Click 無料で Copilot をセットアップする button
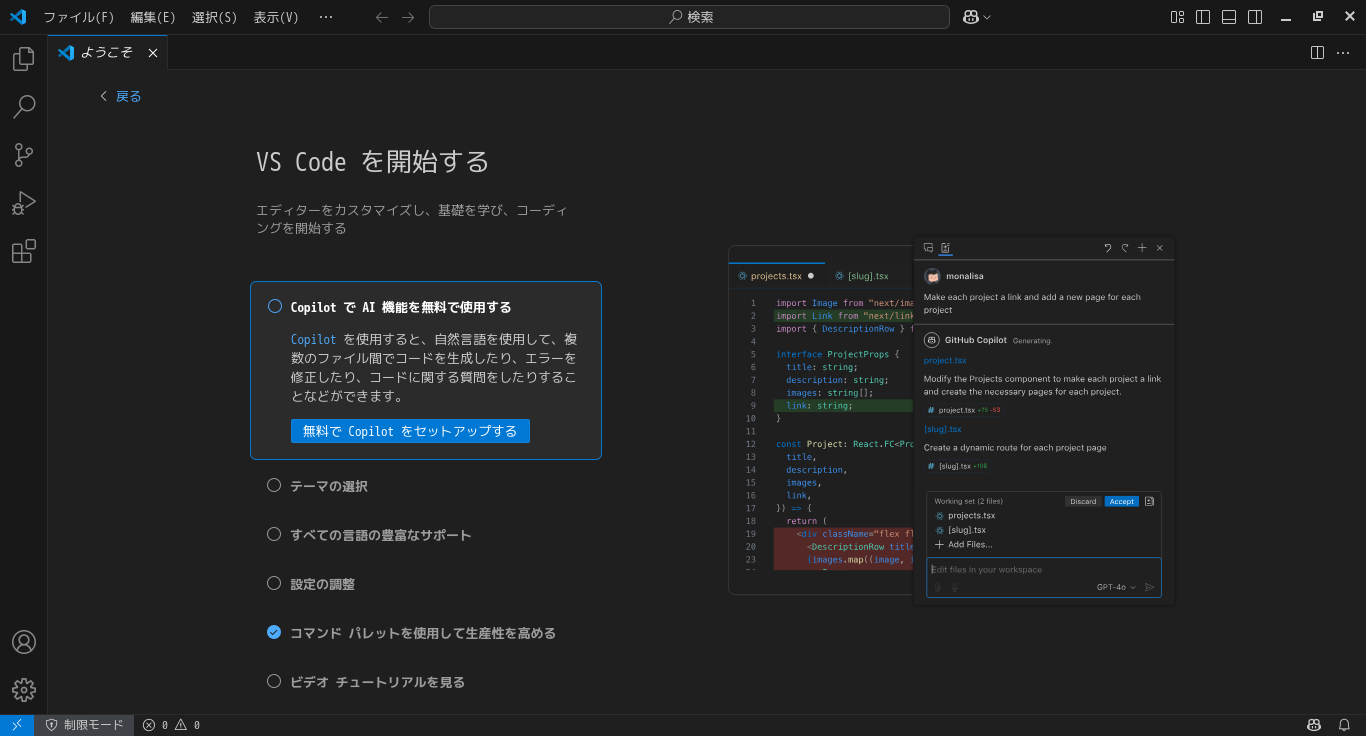This screenshot has height=736, width=1366. click(x=410, y=430)
